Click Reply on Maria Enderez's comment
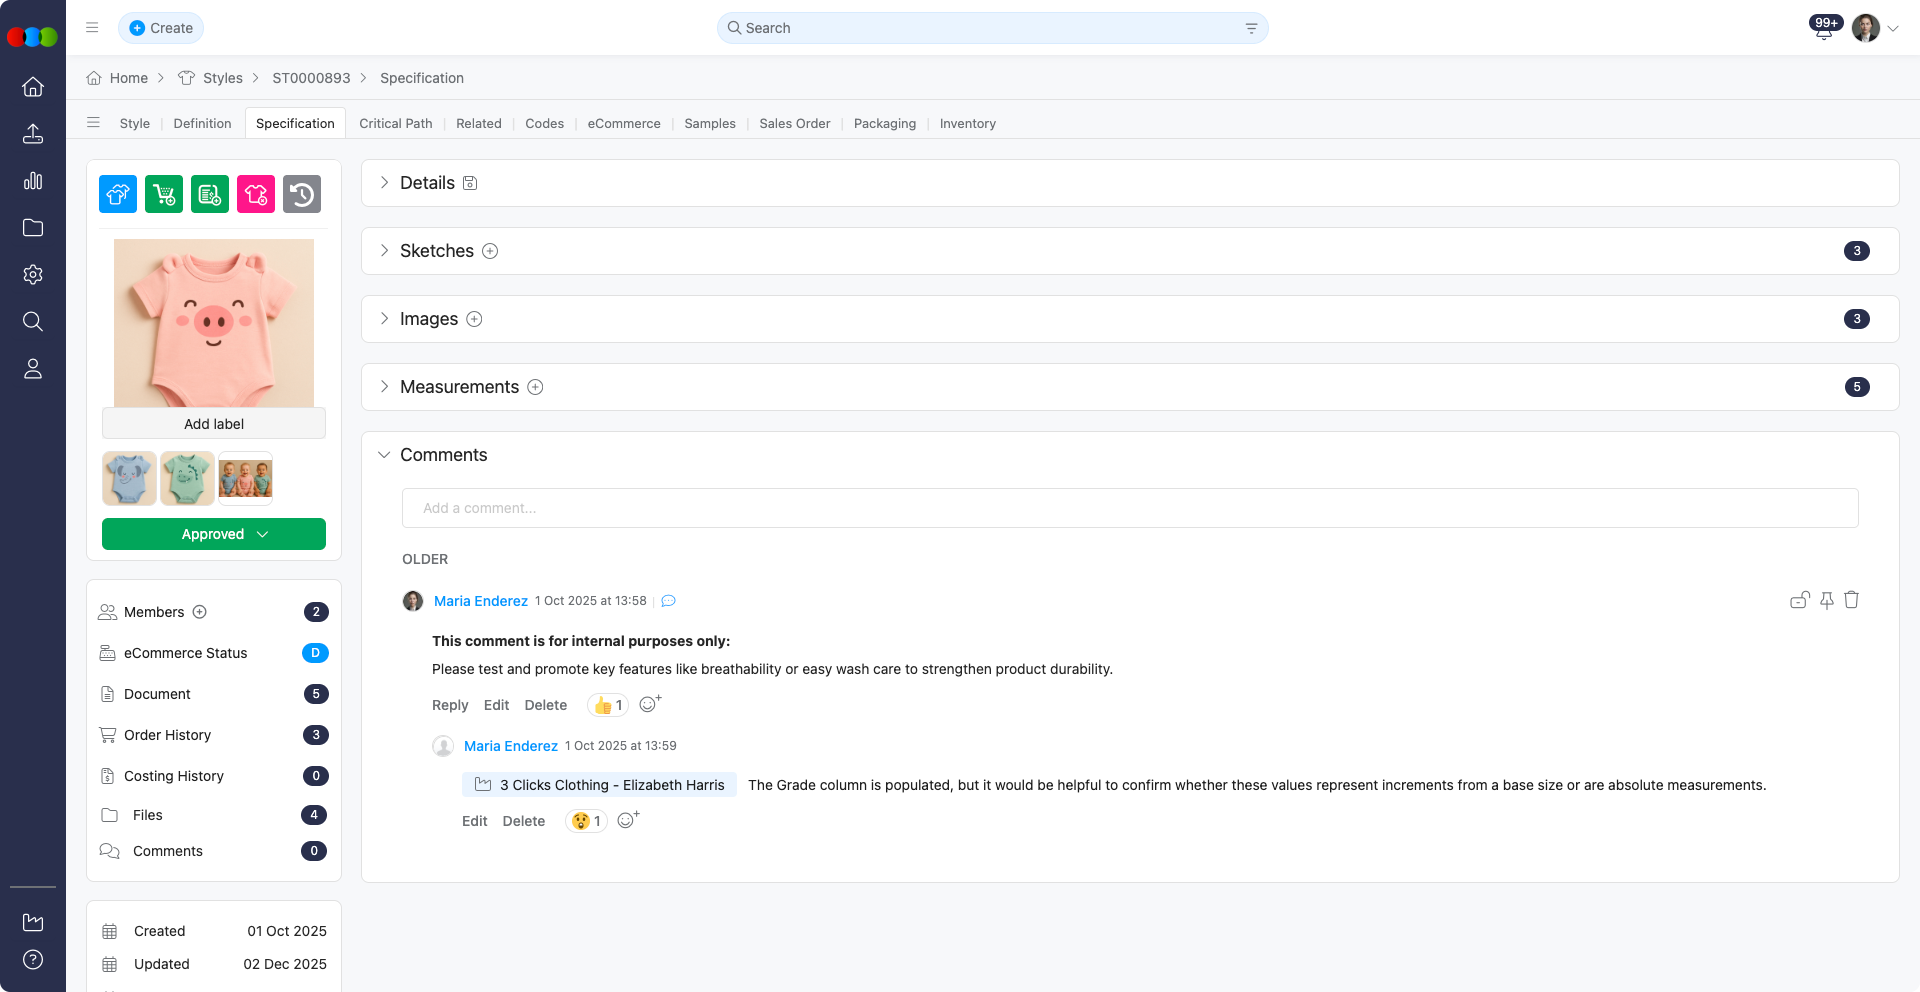The height and width of the screenshot is (992, 1920). pos(450,705)
